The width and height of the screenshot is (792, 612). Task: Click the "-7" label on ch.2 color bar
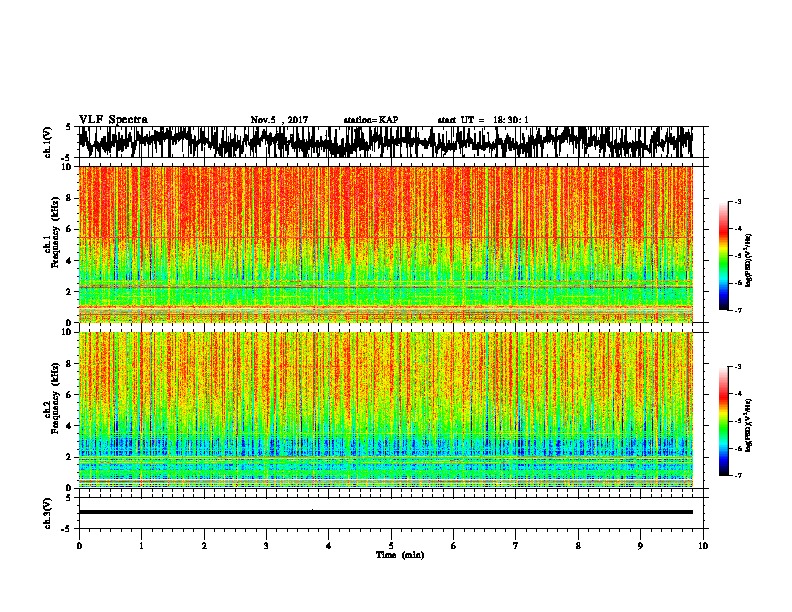point(737,475)
